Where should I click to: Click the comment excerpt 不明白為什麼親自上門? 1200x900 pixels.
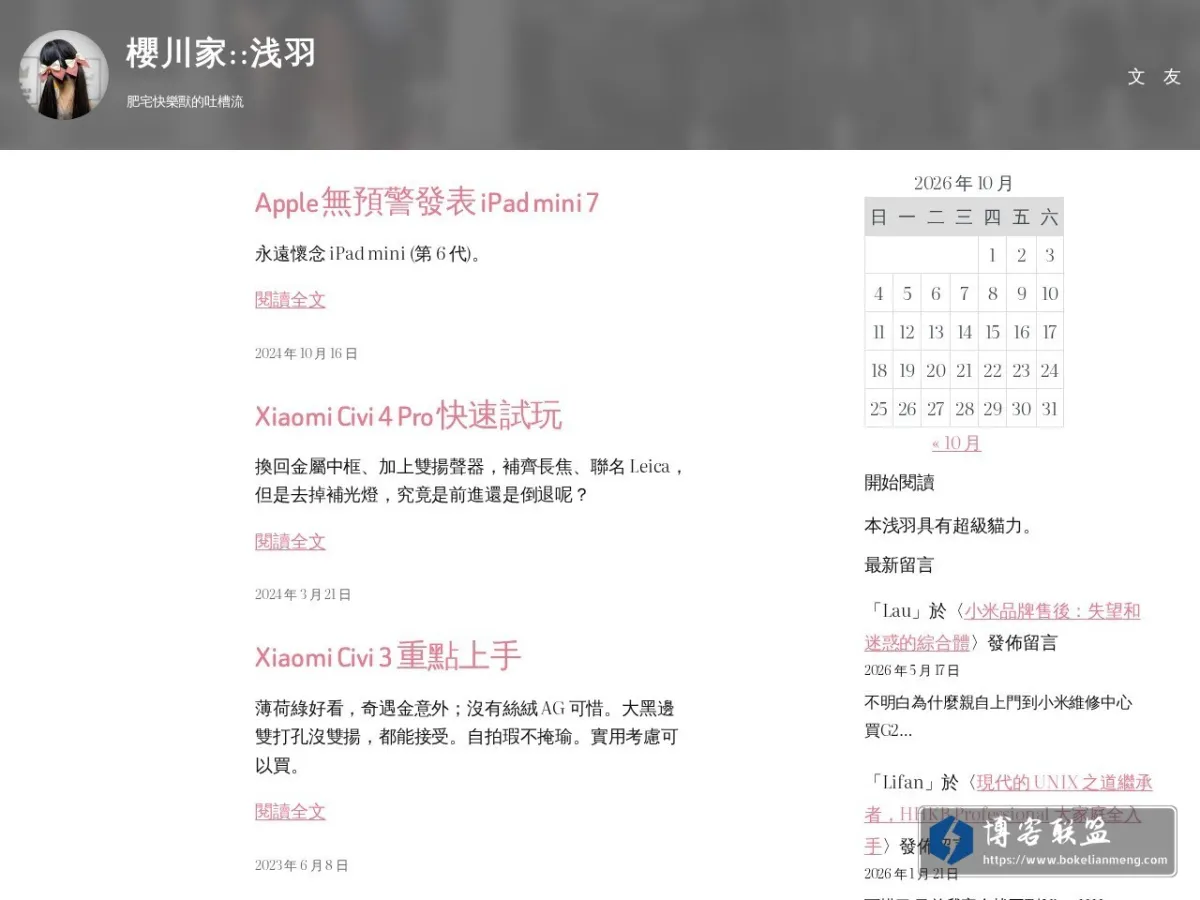point(998,716)
